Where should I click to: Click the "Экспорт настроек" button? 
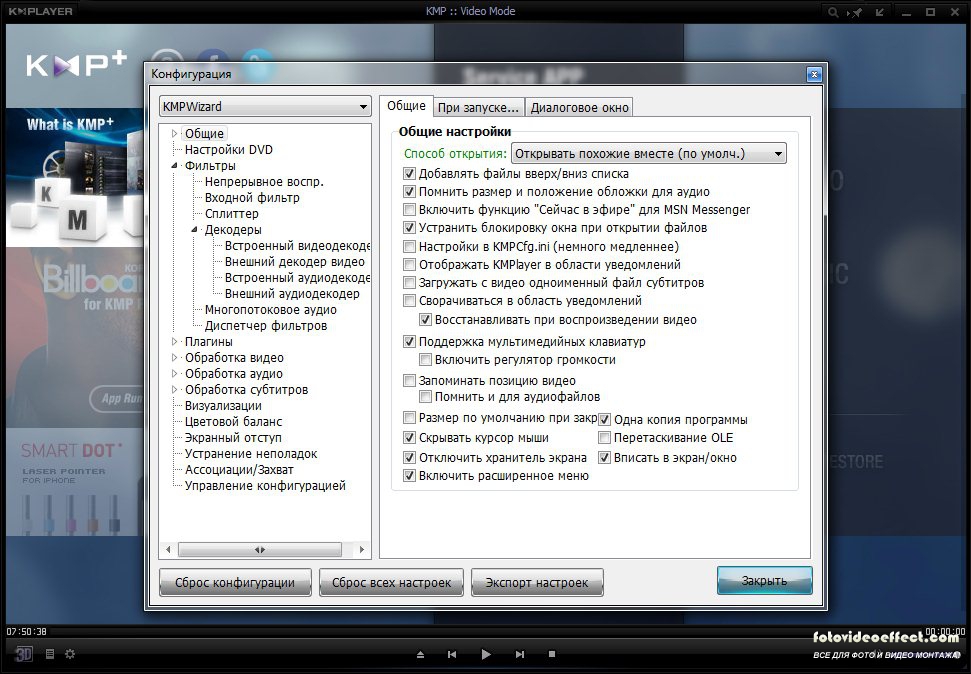pos(537,582)
